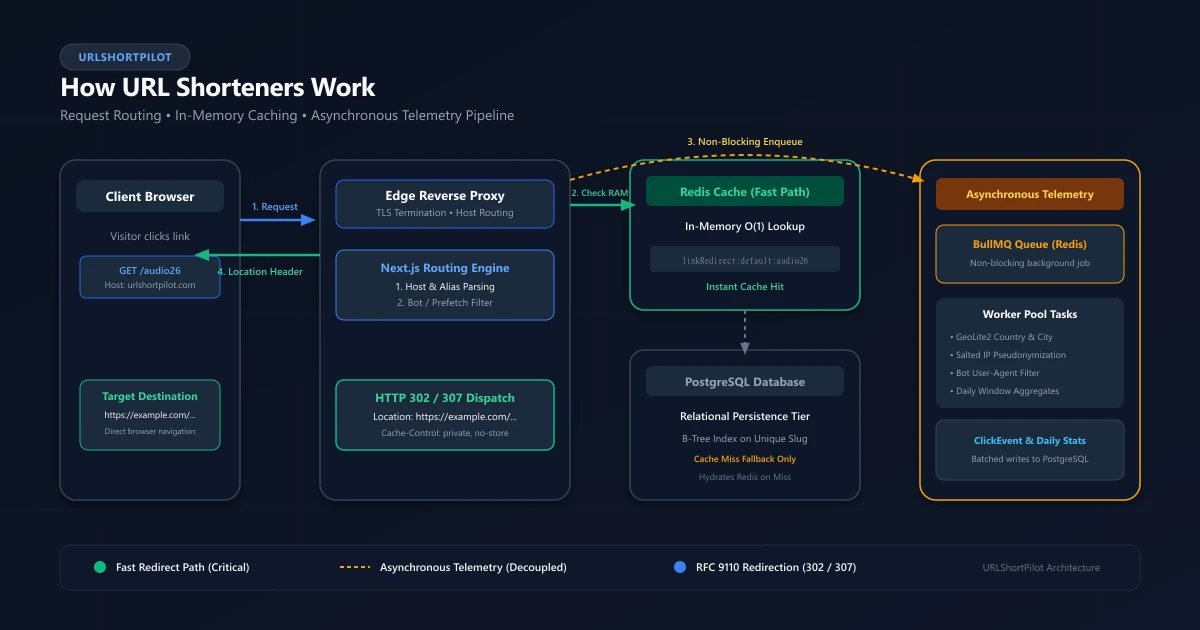The image size is (1200, 630).
Task: Click the "3. Non-Blocking Enqueue" label
Action: click(745, 142)
